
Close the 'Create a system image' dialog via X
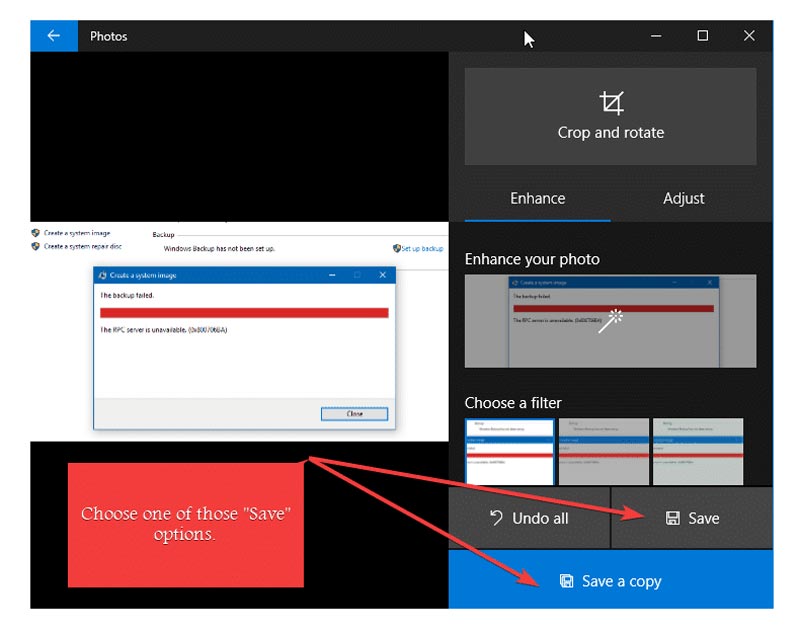(x=383, y=275)
